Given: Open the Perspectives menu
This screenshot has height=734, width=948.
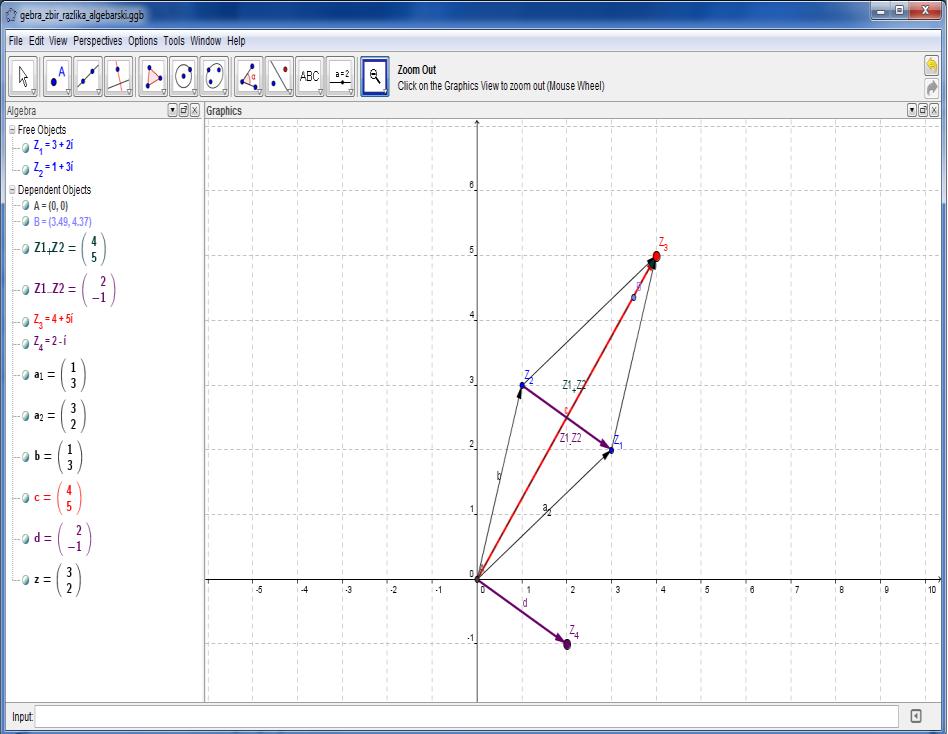Looking at the screenshot, I should (x=97, y=41).
